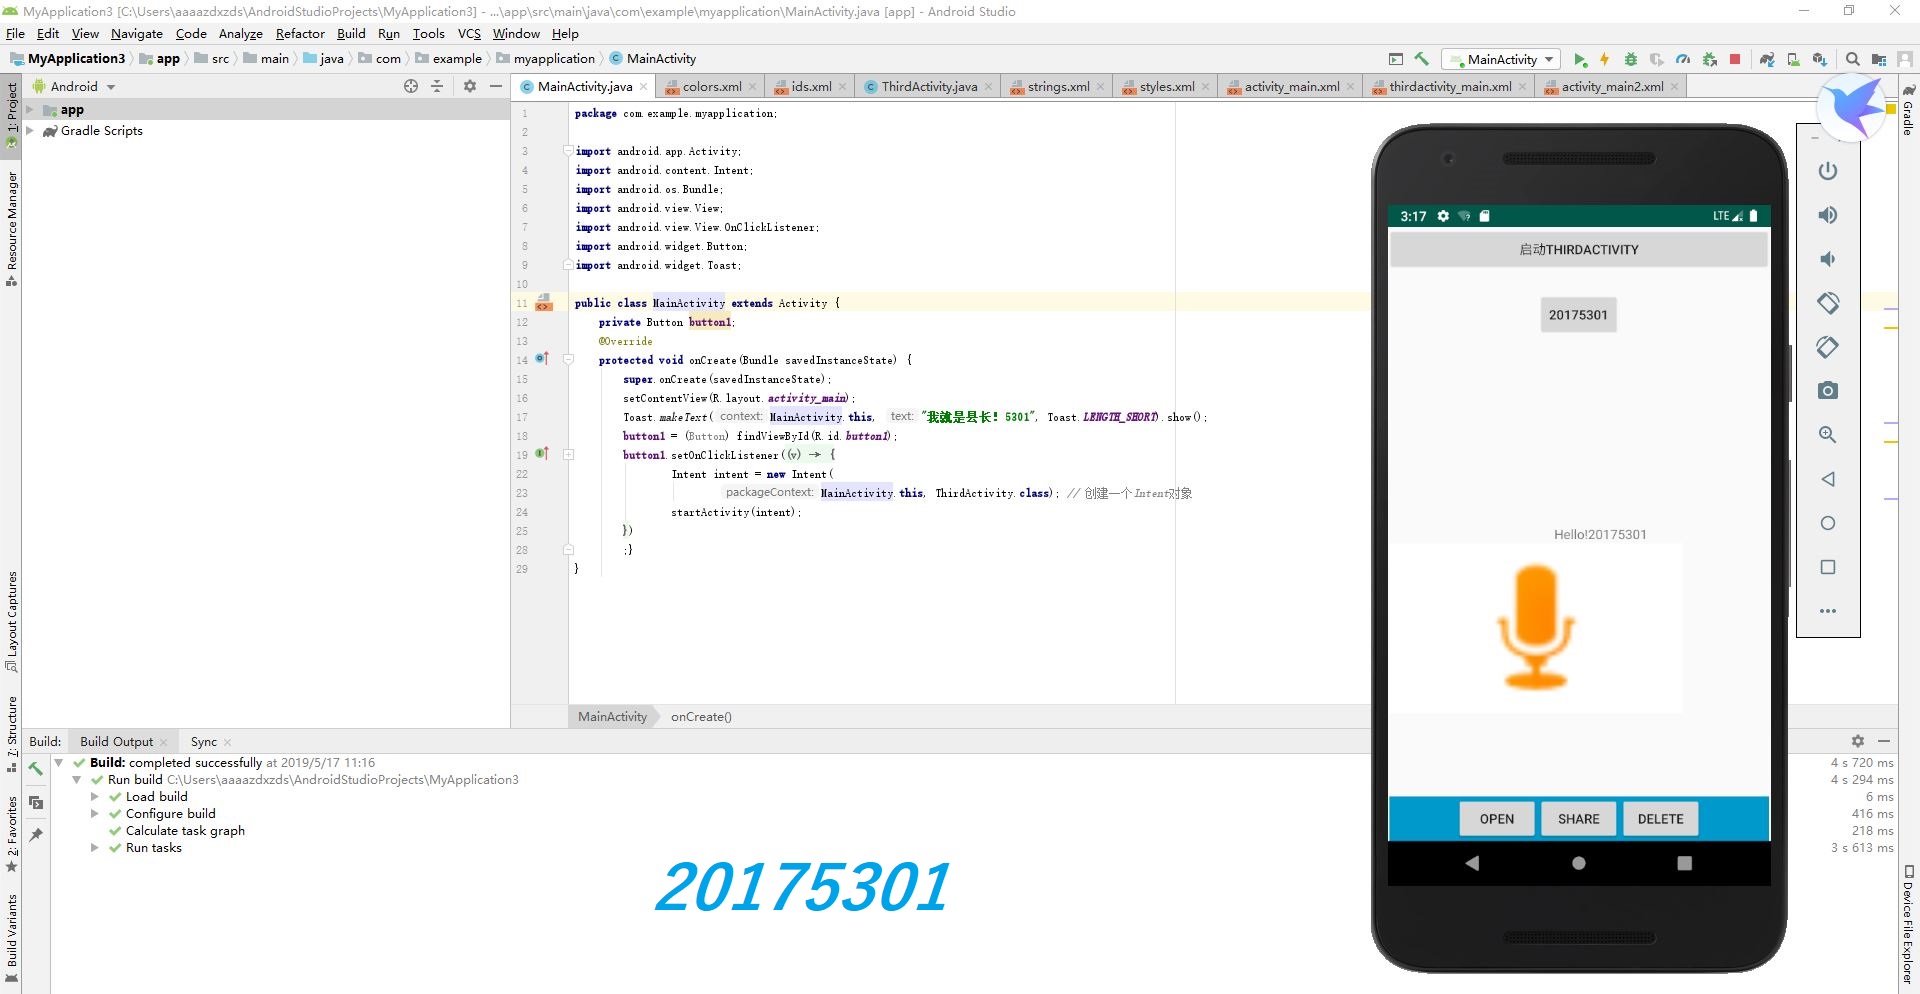Collapse the Run build node

tap(77, 780)
